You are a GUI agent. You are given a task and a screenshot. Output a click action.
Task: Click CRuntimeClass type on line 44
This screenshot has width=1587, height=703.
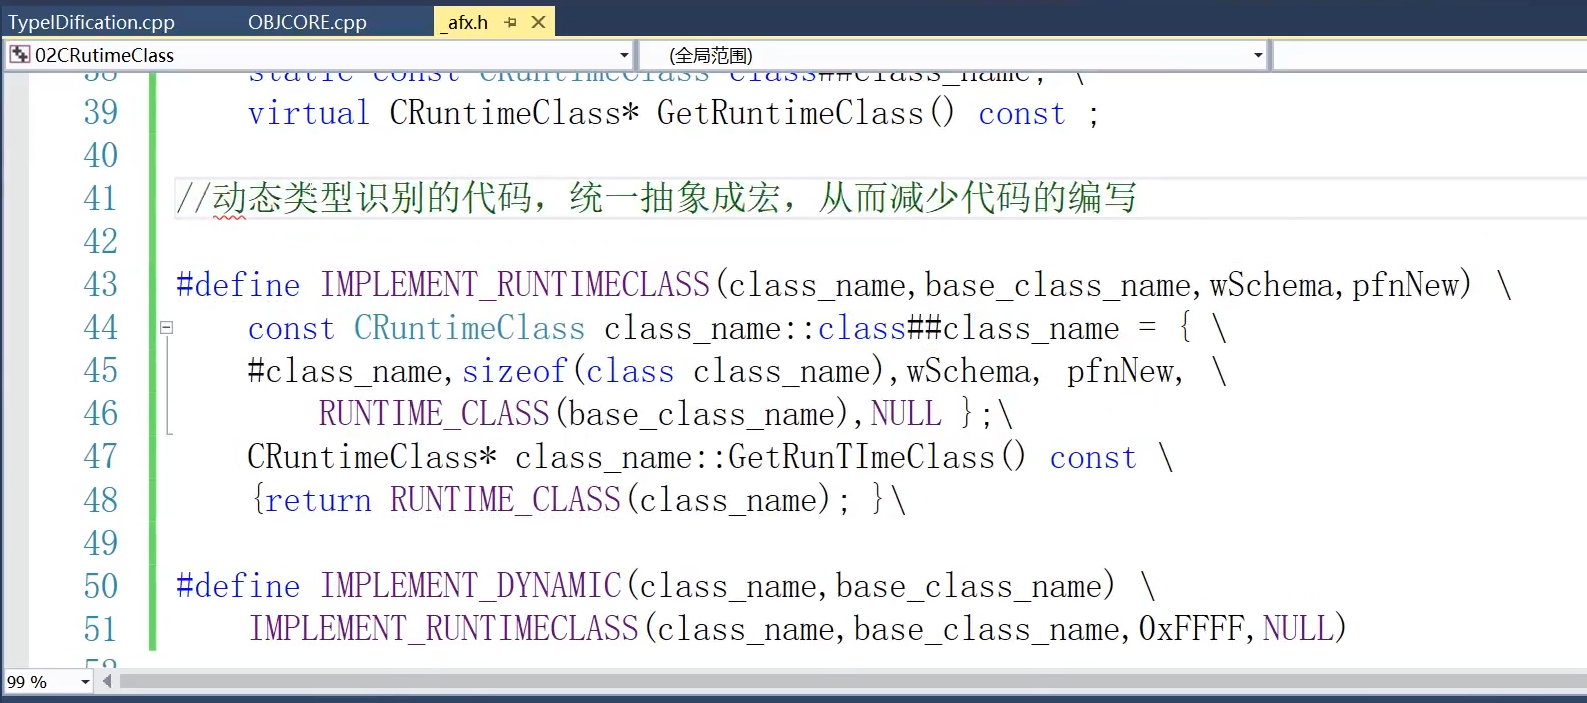click(469, 328)
